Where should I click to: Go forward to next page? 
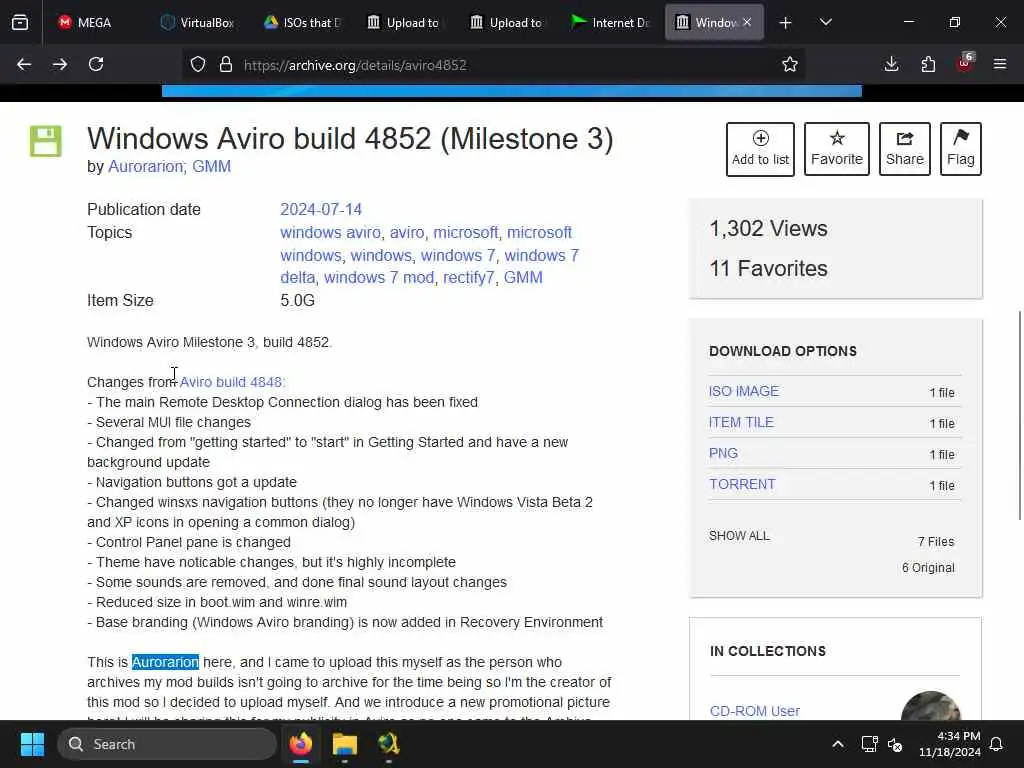(60, 65)
